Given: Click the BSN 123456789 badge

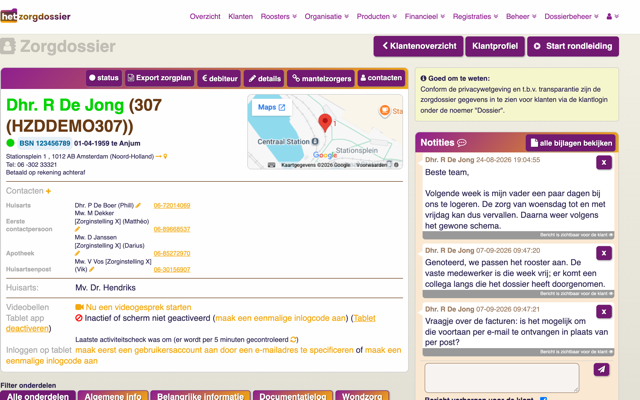Looking at the screenshot, I should pos(44,143).
